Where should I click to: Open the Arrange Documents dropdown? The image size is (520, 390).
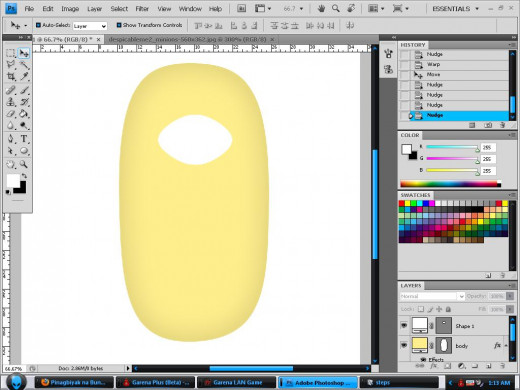(376, 9)
